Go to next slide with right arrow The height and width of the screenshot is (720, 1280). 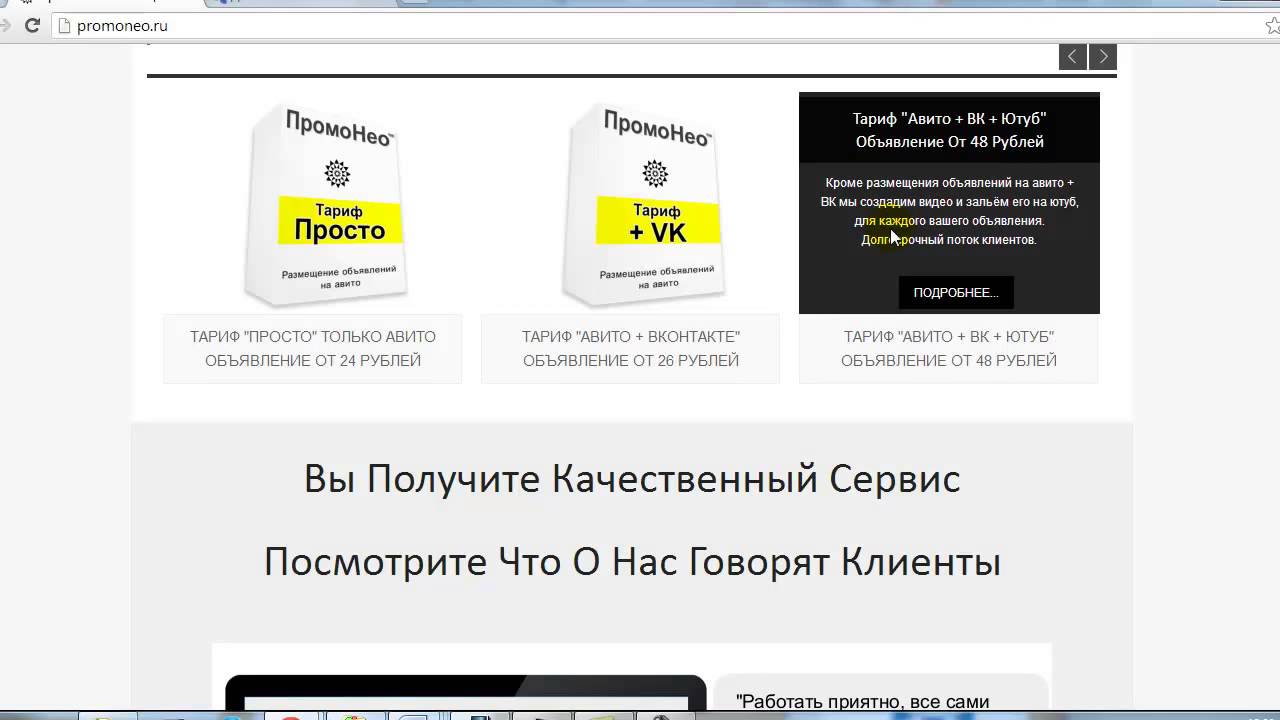(x=1103, y=57)
